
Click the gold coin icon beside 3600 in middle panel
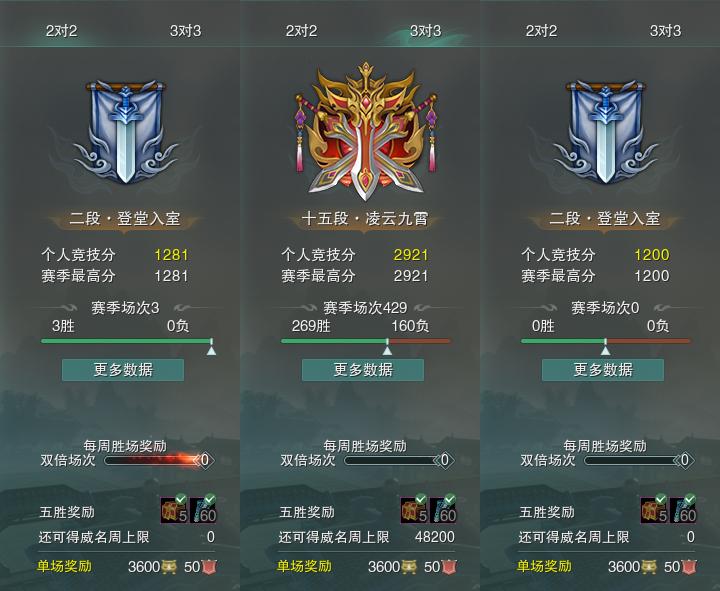tap(409, 567)
